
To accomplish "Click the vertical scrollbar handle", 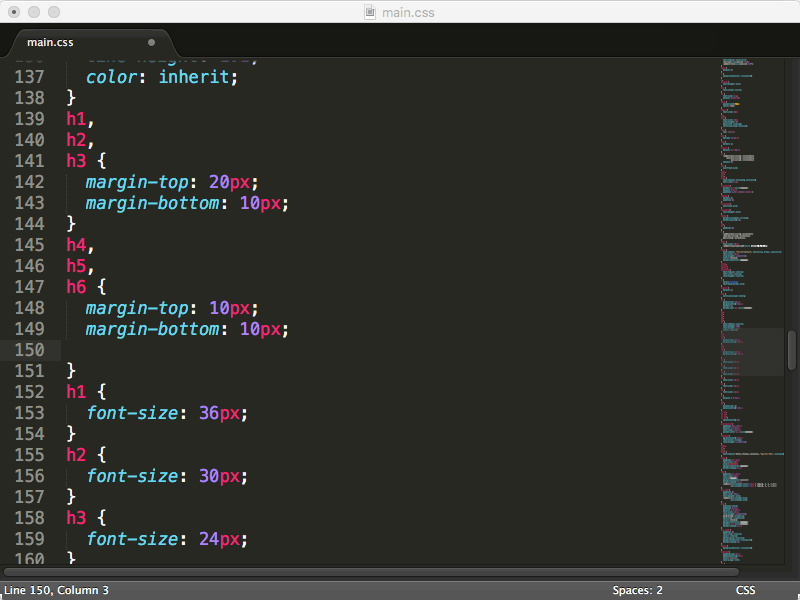I will (792, 350).
